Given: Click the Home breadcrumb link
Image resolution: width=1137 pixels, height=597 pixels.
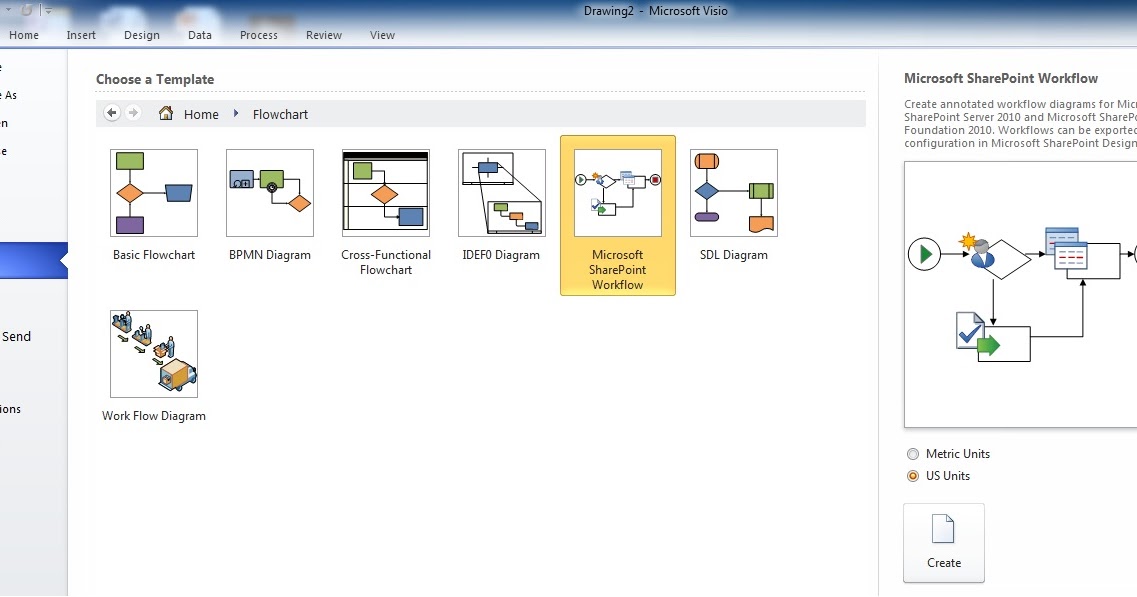Looking at the screenshot, I should (201, 114).
